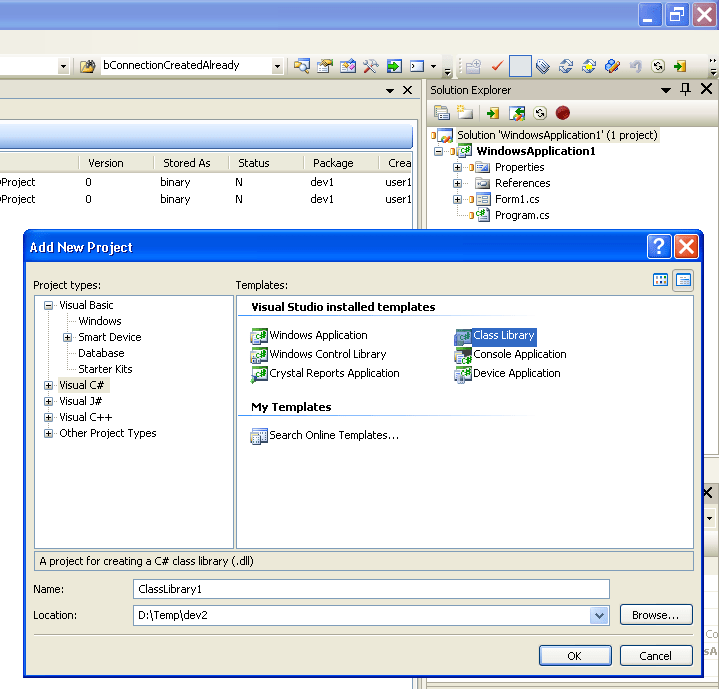Click Show All Files icon in Solution Explorer
The image size is (719, 689).
click(x=465, y=113)
